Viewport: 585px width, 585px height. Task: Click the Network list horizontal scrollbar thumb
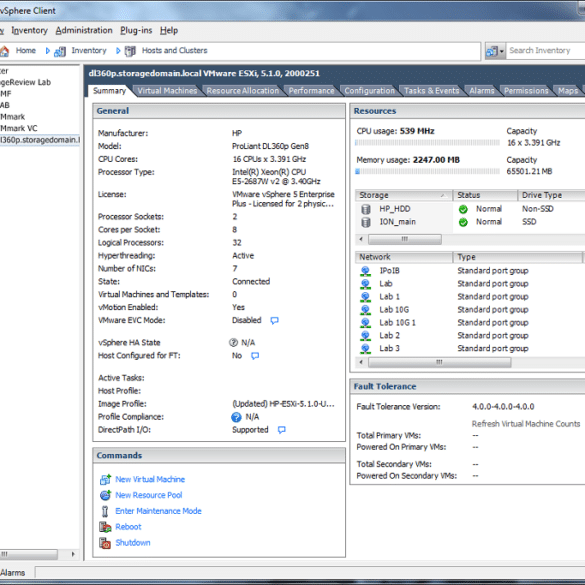click(x=439, y=362)
